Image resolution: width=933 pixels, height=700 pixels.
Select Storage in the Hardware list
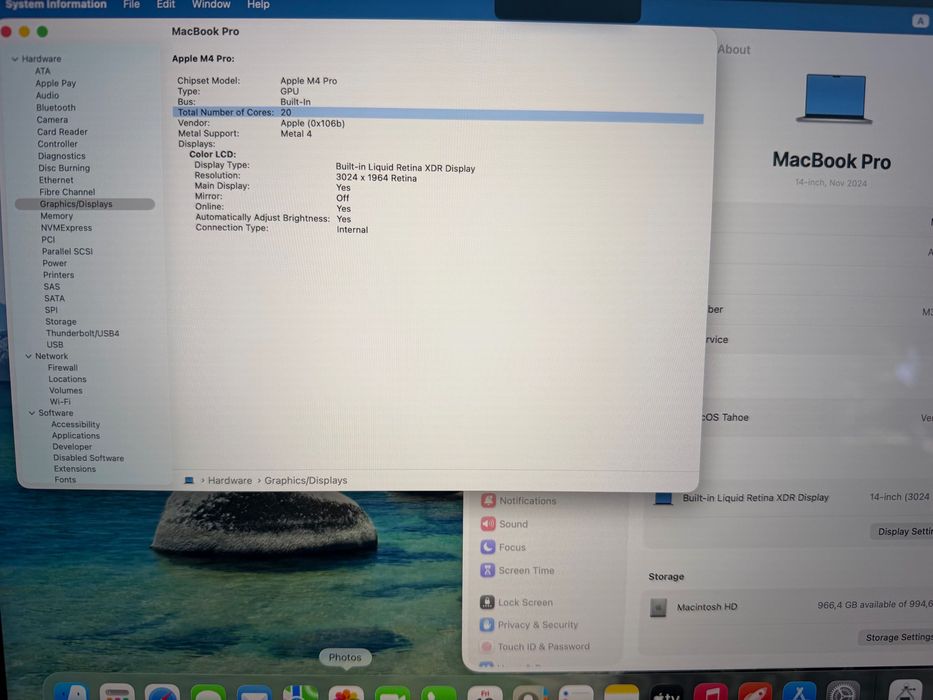(x=61, y=321)
